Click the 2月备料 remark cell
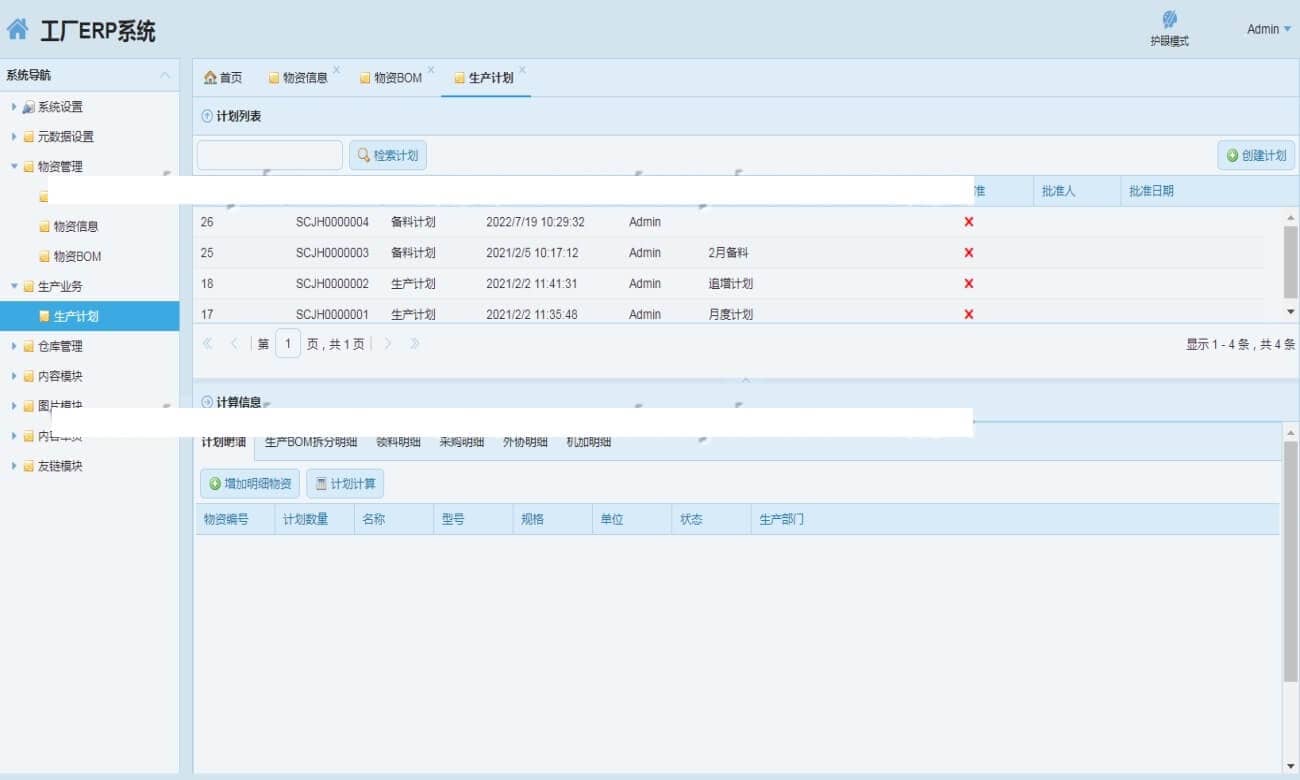The image size is (1300, 780). click(728, 253)
